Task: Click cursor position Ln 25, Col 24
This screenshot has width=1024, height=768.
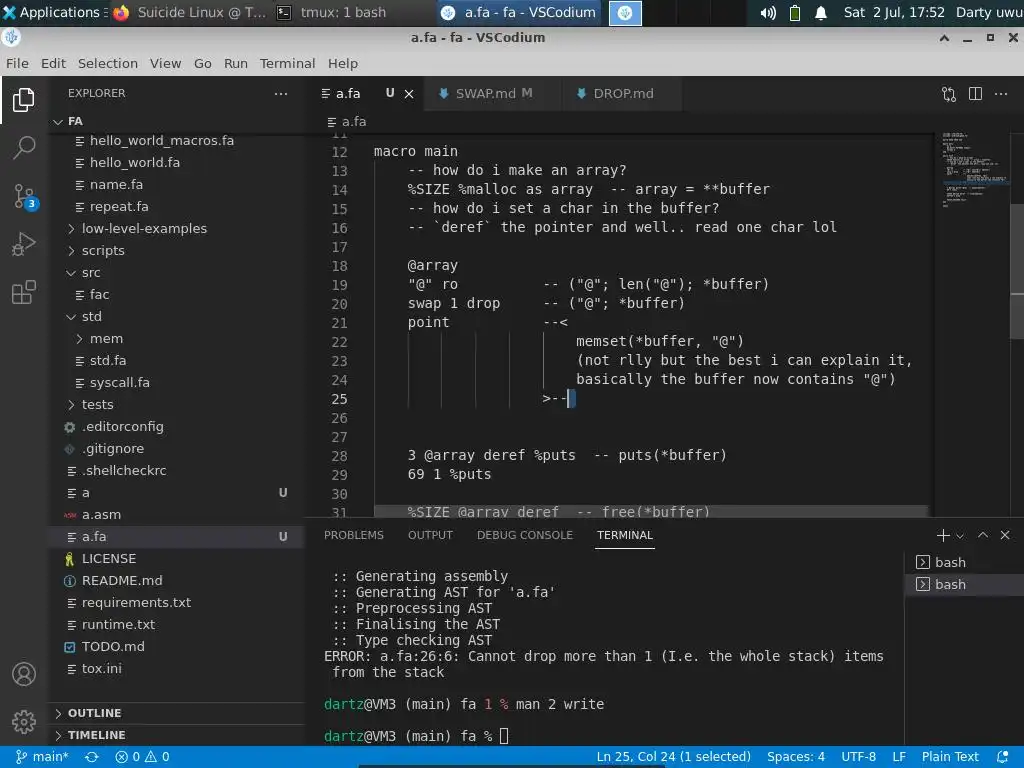Action: coord(673,757)
